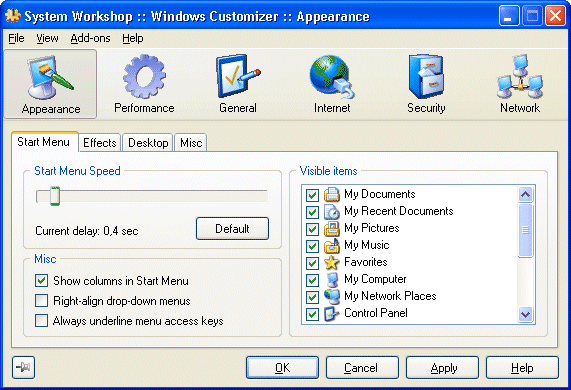571x390 pixels.
Task: Uncheck Control Panel visible item
Action: point(312,314)
